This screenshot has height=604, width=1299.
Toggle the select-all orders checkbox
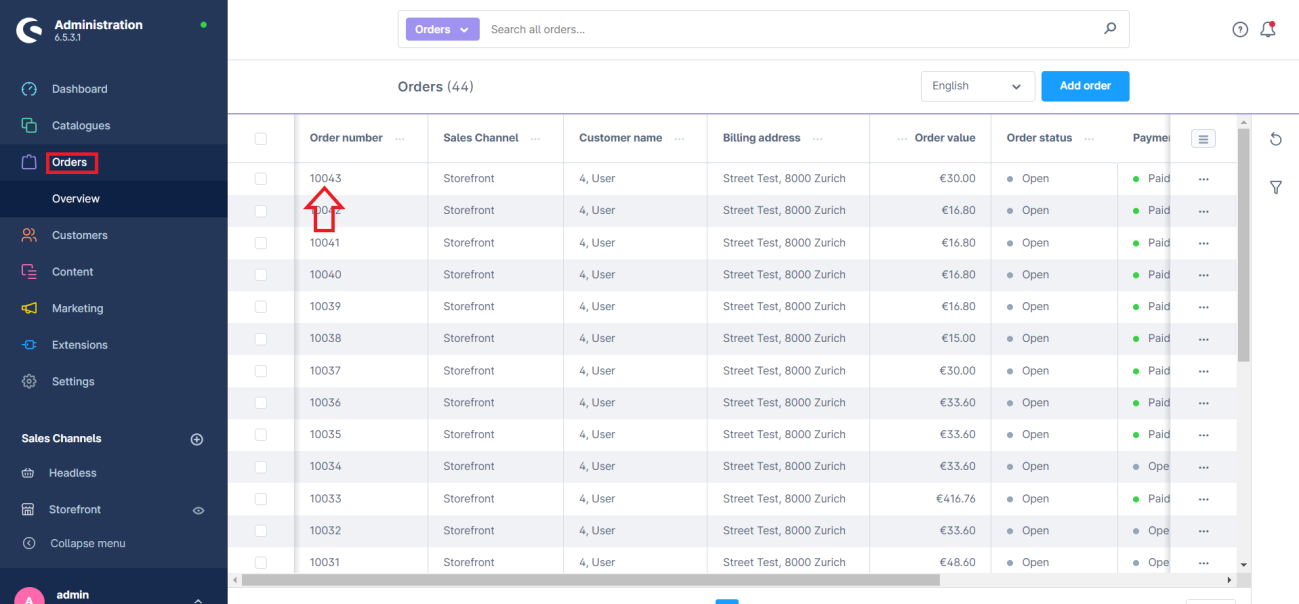261,139
